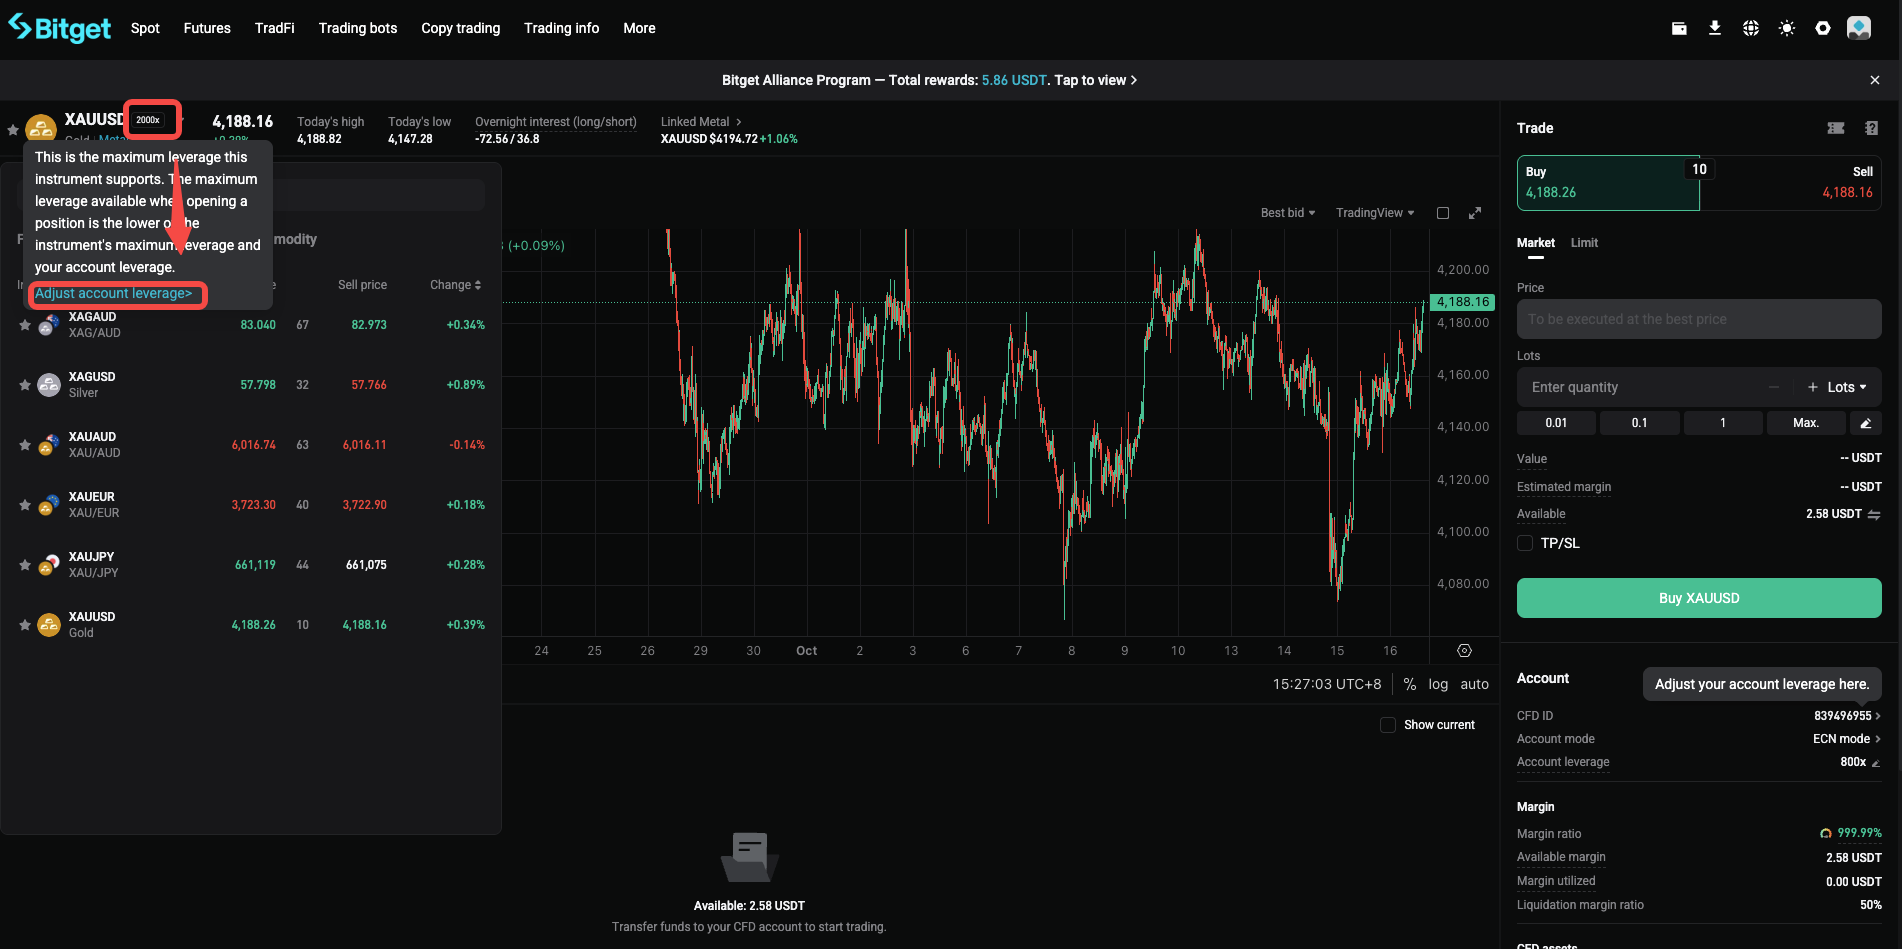
Task: Open the Copy trading menu
Action: (461, 28)
